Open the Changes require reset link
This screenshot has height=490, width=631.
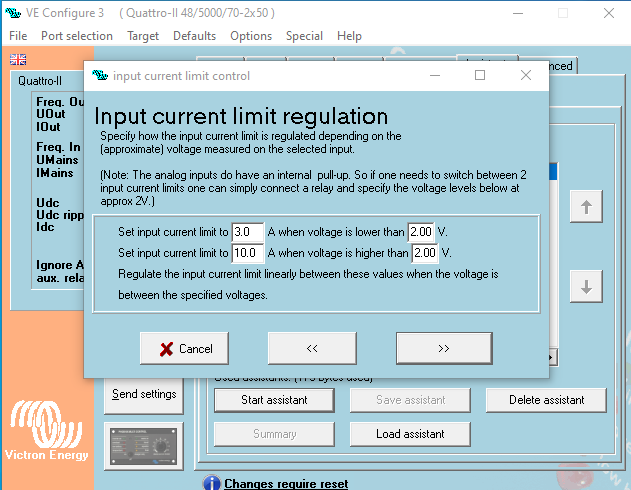pos(286,484)
